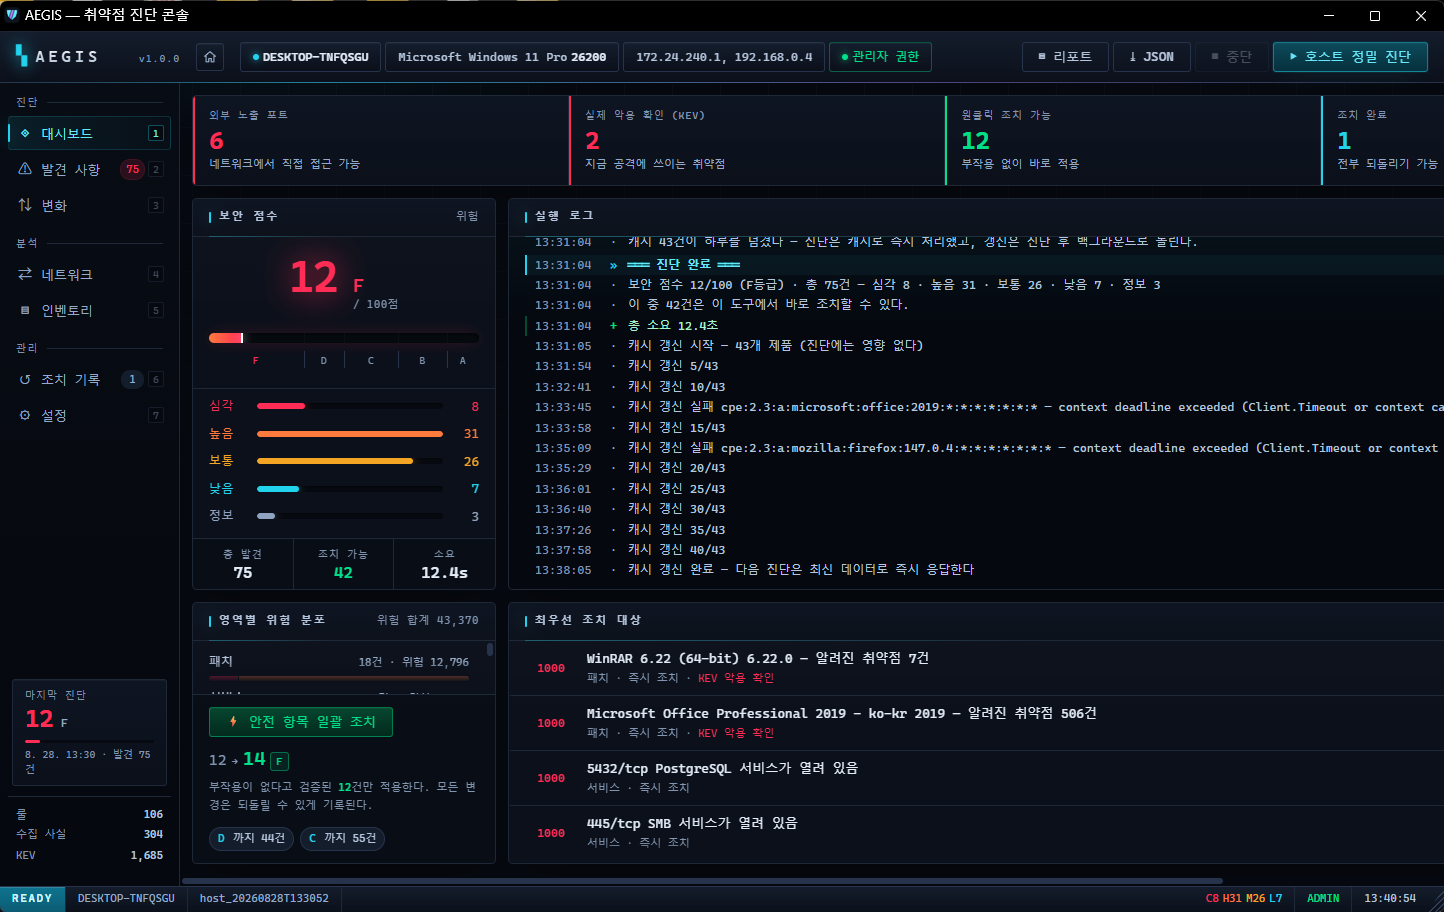Click the 마지막 진단 summary card
The height and width of the screenshot is (912, 1444).
coord(89,732)
